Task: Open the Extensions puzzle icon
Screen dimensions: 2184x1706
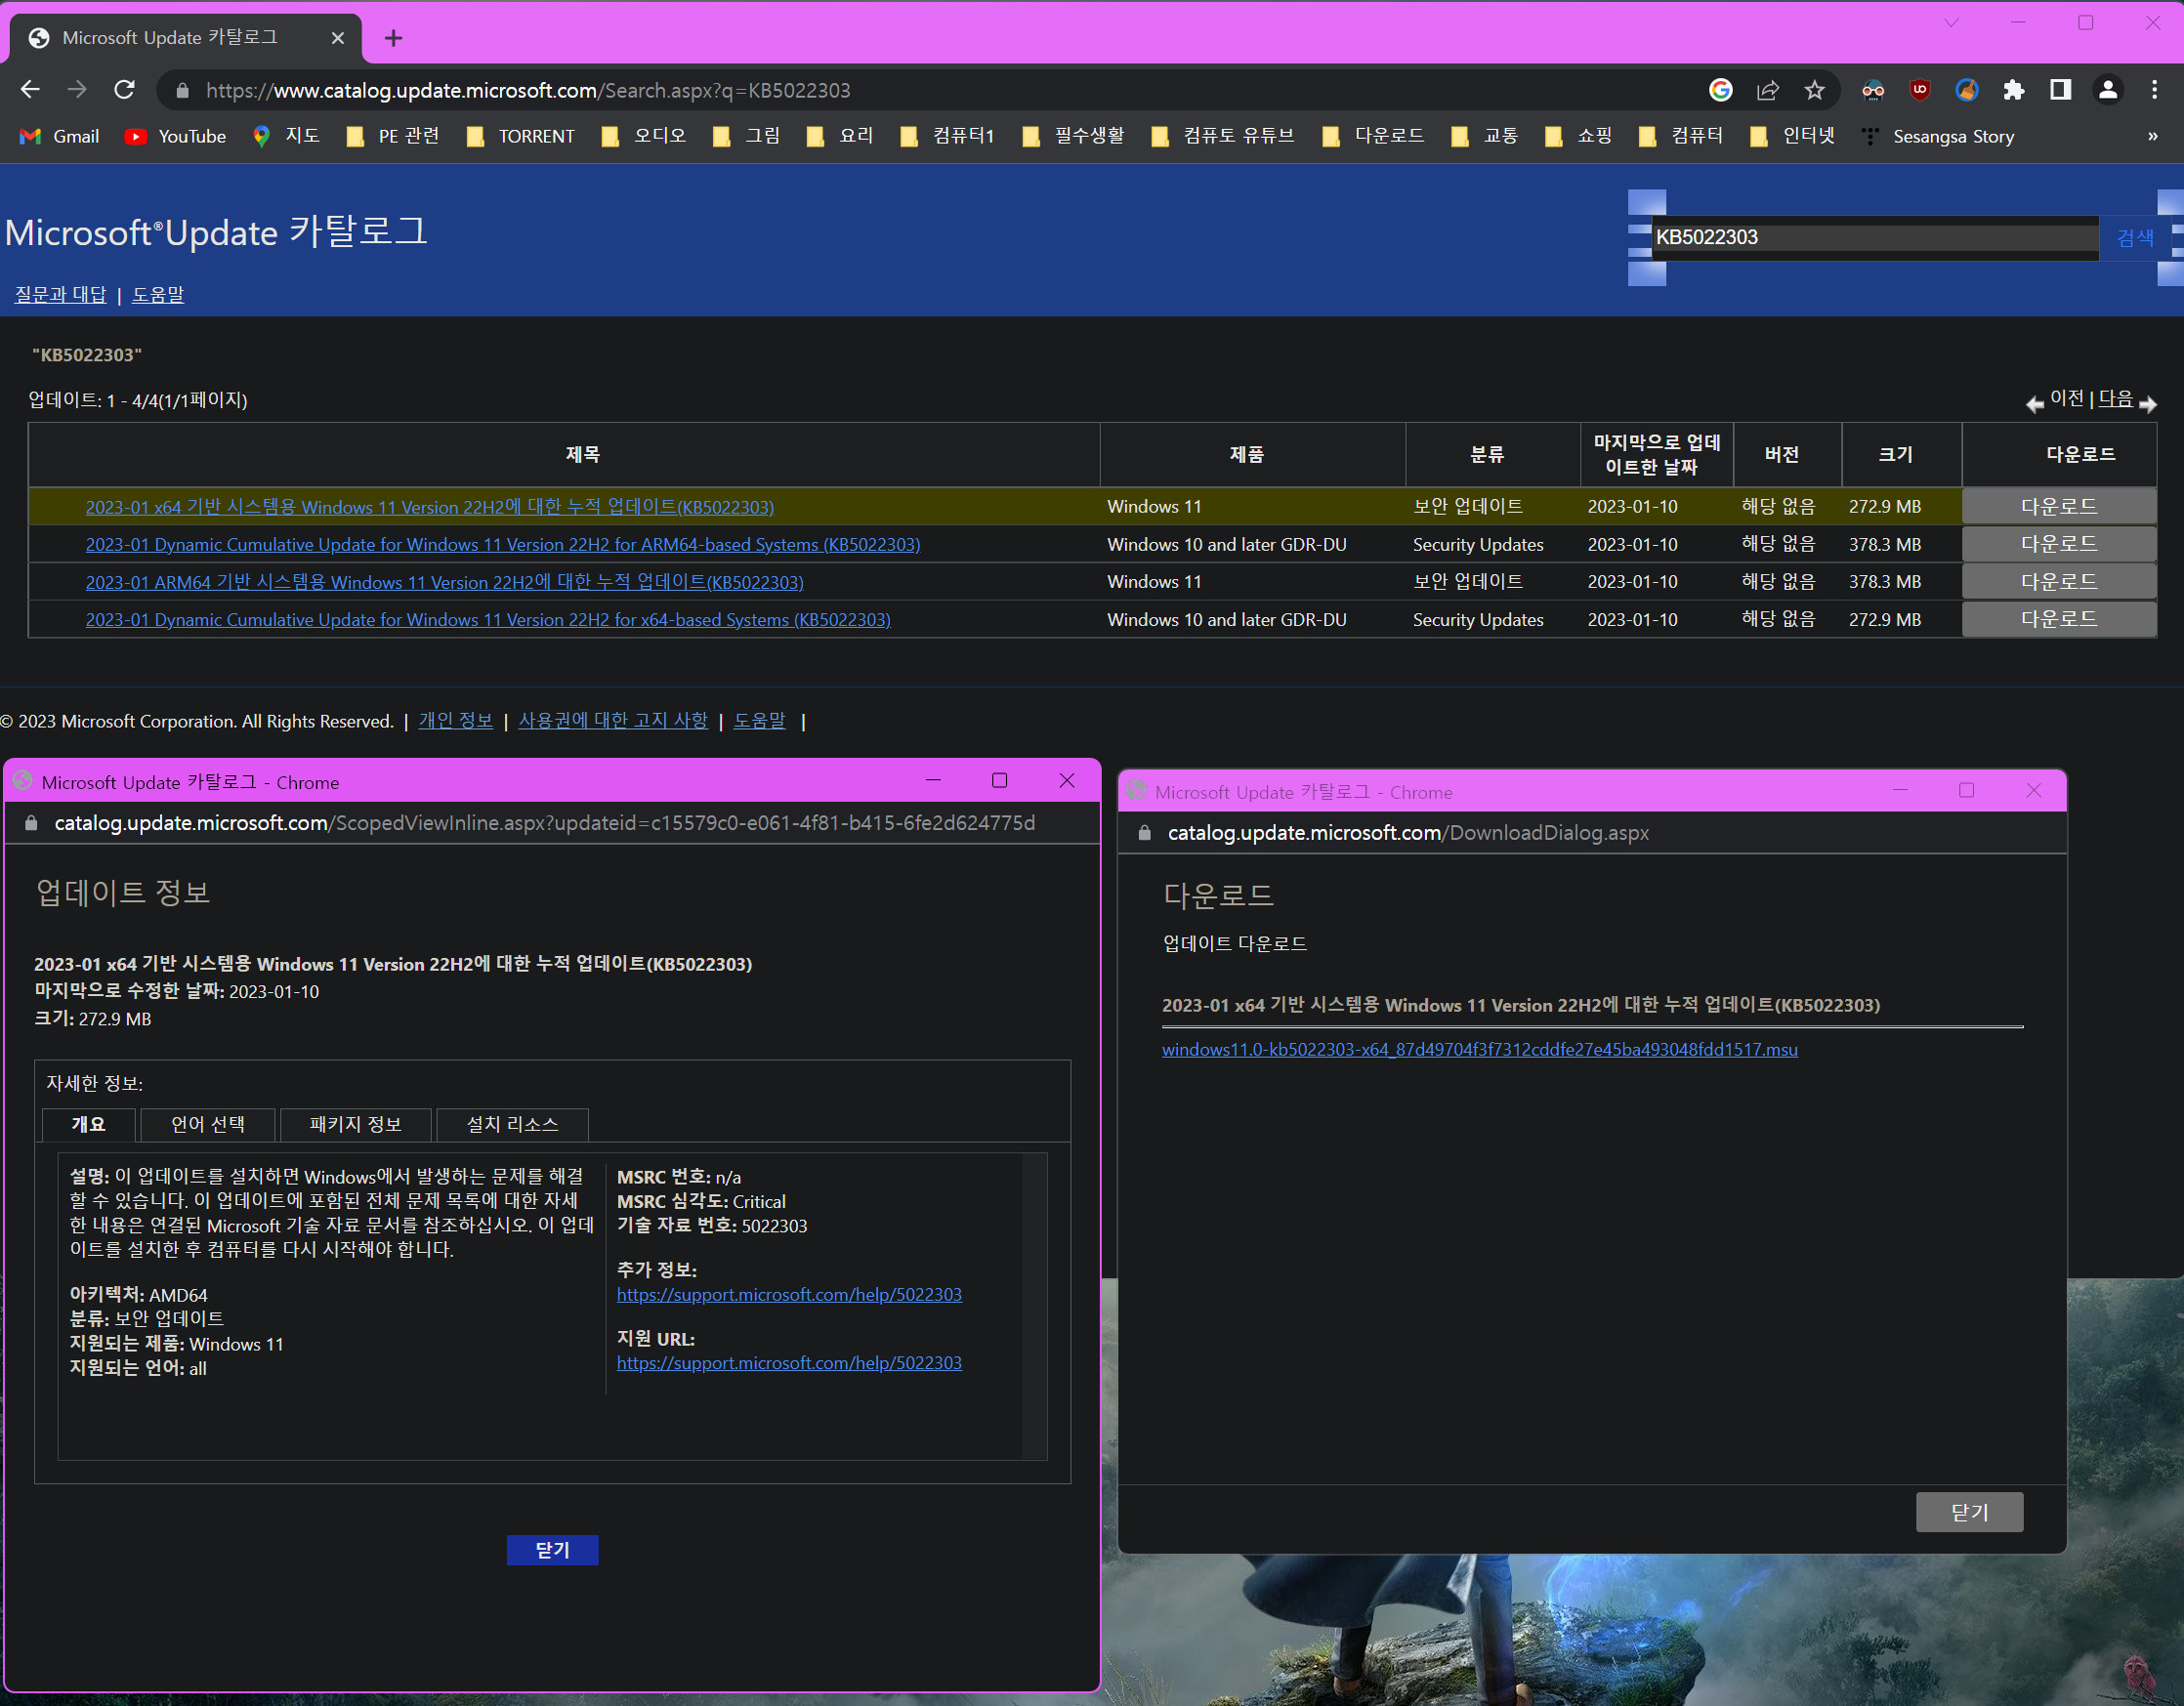Action: 2014,90
